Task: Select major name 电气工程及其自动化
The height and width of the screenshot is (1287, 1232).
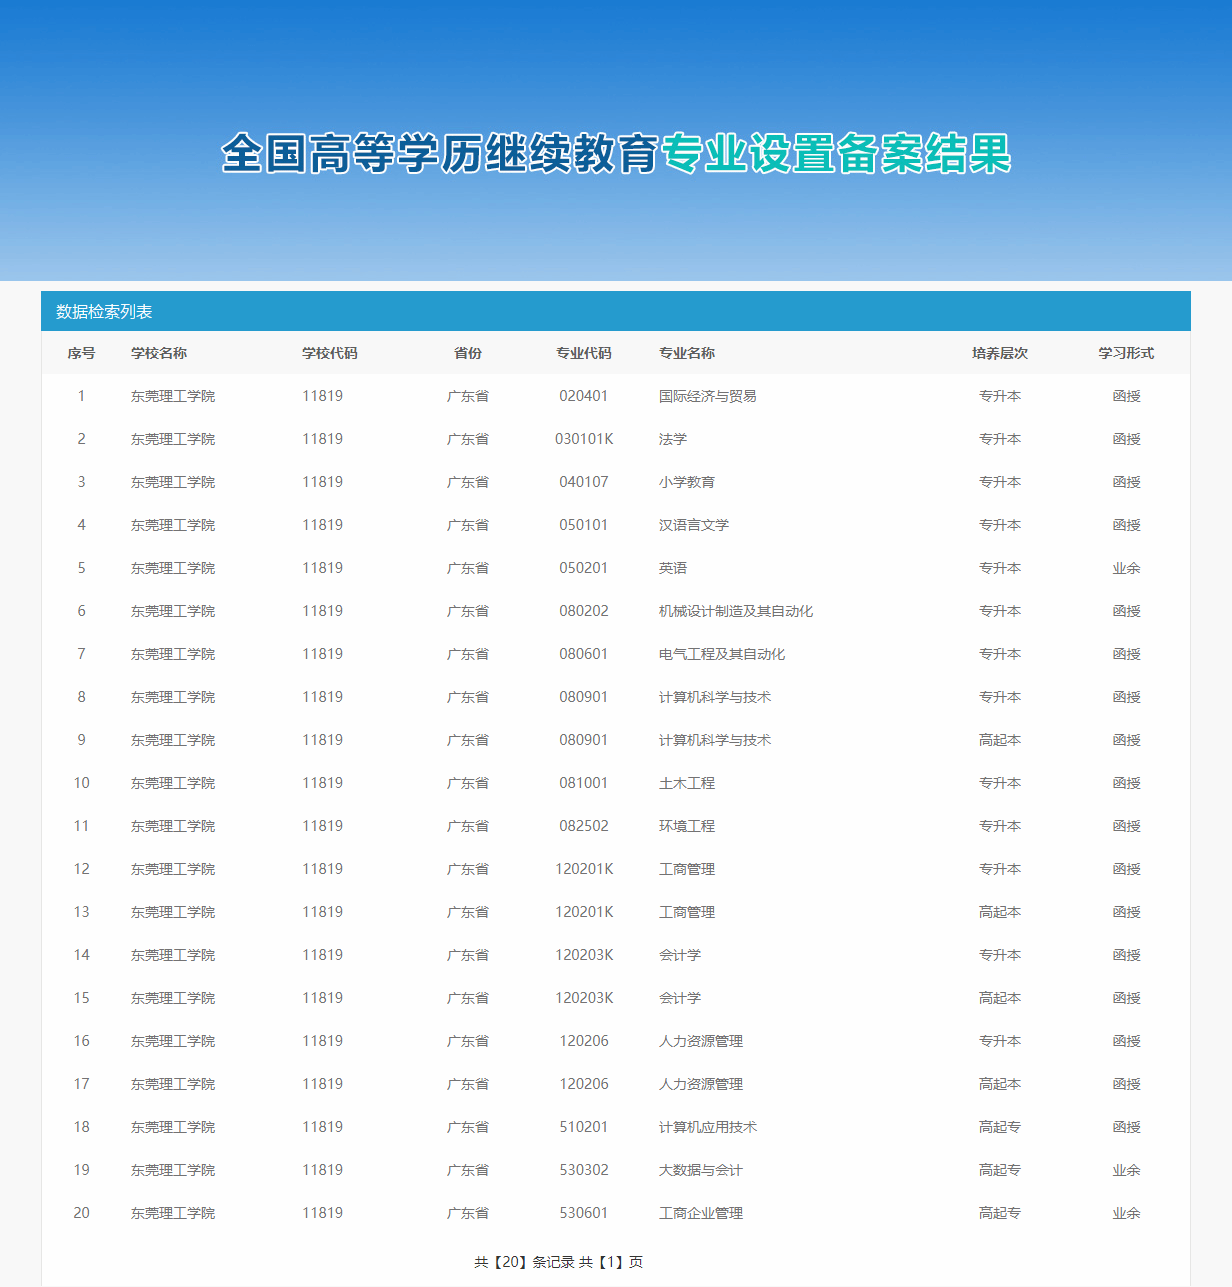Action: (x=722, y=654)
